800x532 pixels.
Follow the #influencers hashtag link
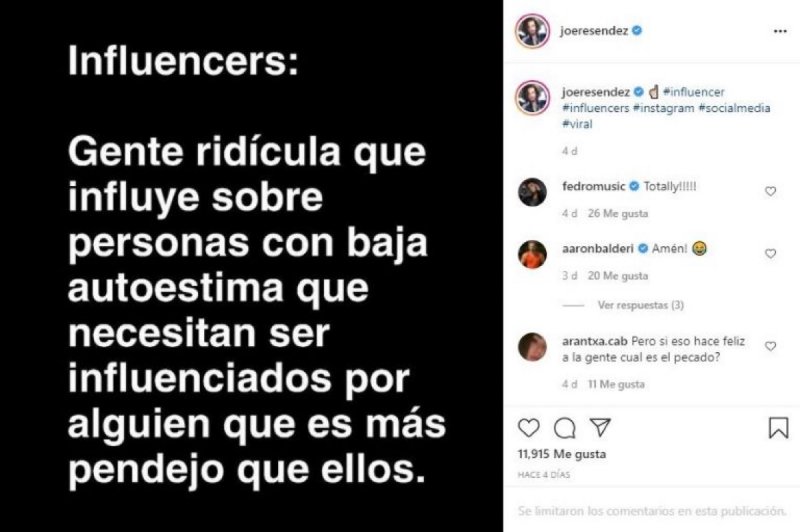[x=595, y=108]
